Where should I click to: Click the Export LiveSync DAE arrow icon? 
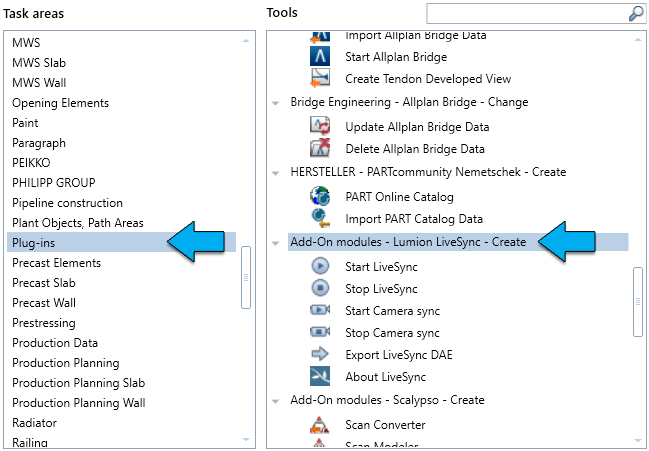tap(320, 353)
